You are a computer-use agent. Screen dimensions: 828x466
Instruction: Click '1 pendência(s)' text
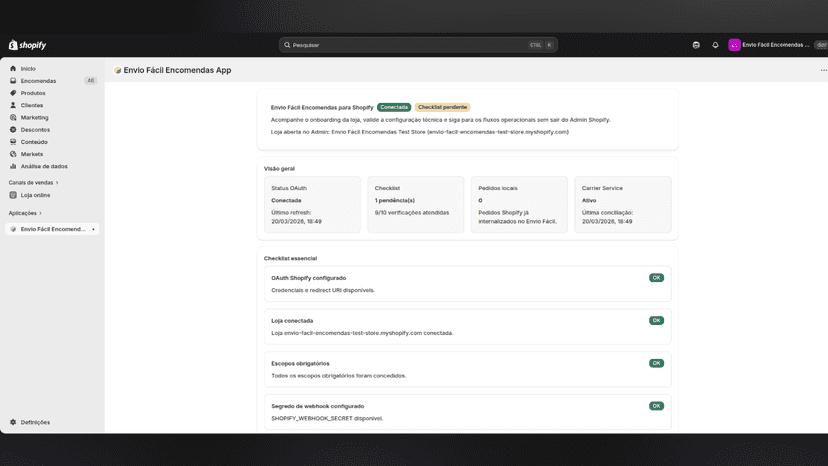click(394, 200)
